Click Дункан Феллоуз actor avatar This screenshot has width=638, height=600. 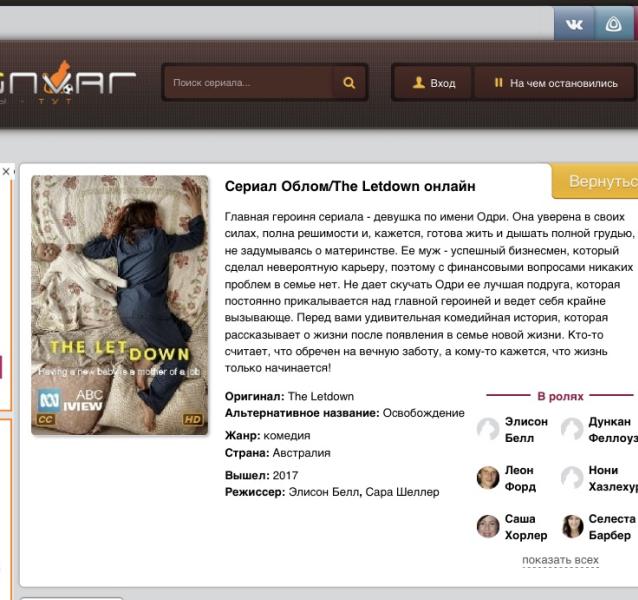[x=572, y=429]
